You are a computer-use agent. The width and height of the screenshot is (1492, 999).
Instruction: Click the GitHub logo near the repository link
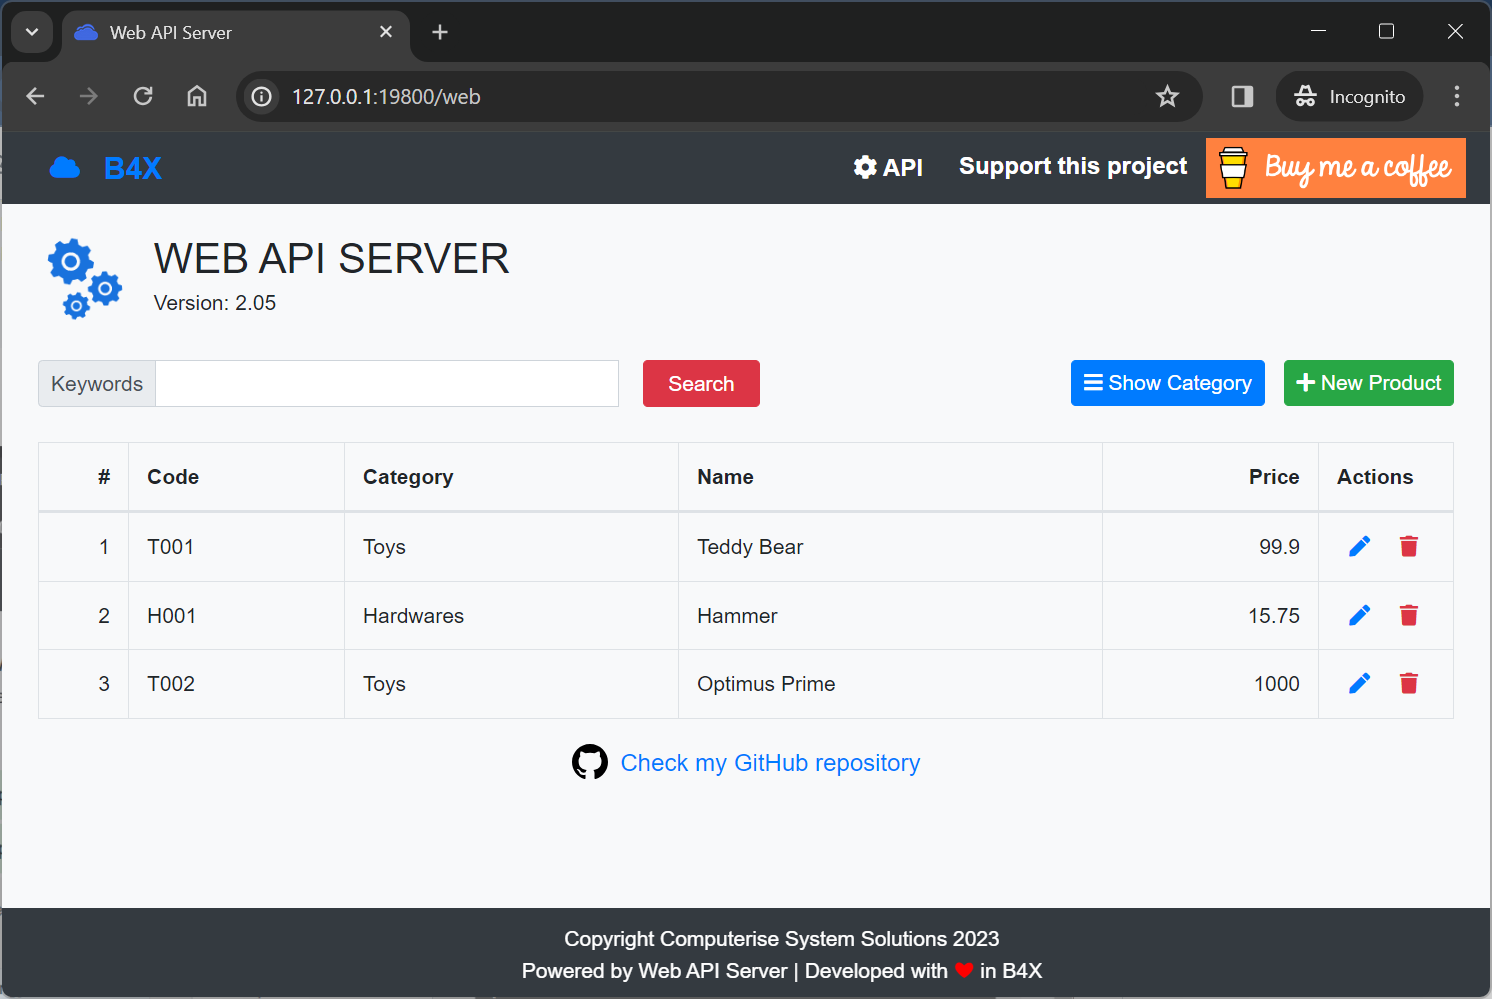click(590, 762)
